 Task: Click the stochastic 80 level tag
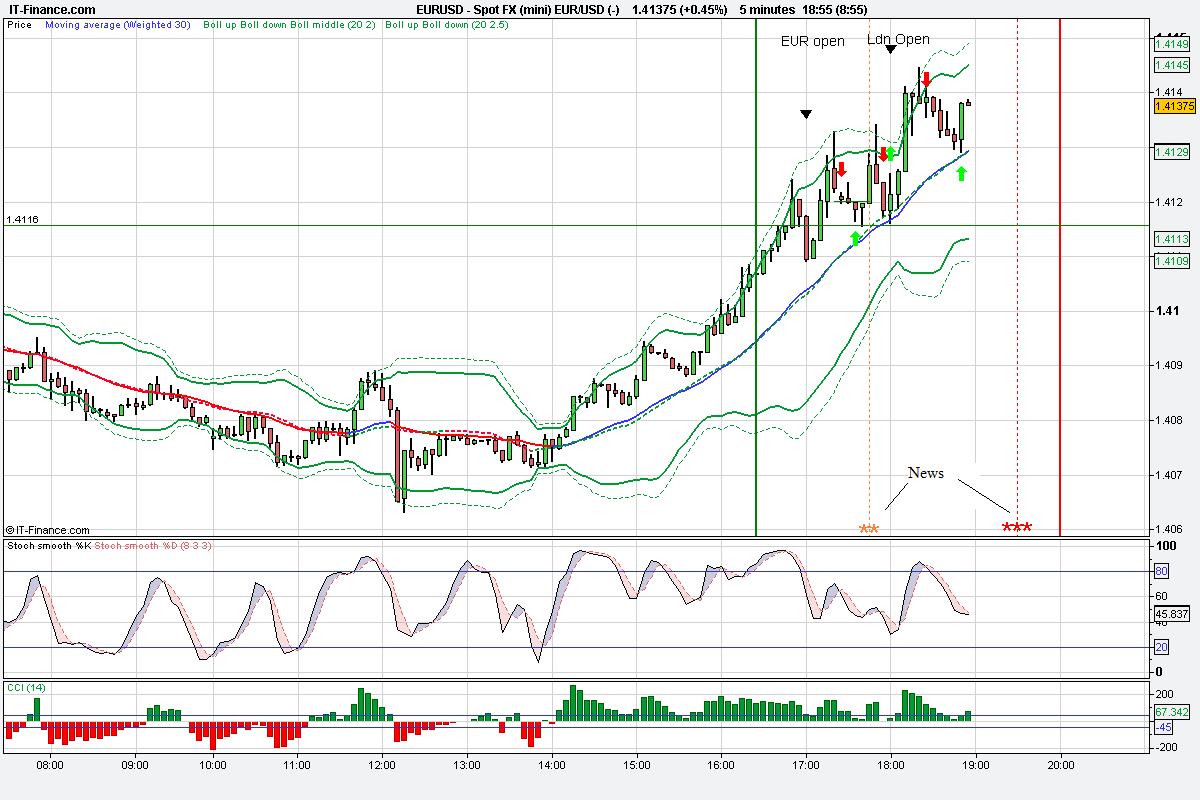tap(1162, 572)
